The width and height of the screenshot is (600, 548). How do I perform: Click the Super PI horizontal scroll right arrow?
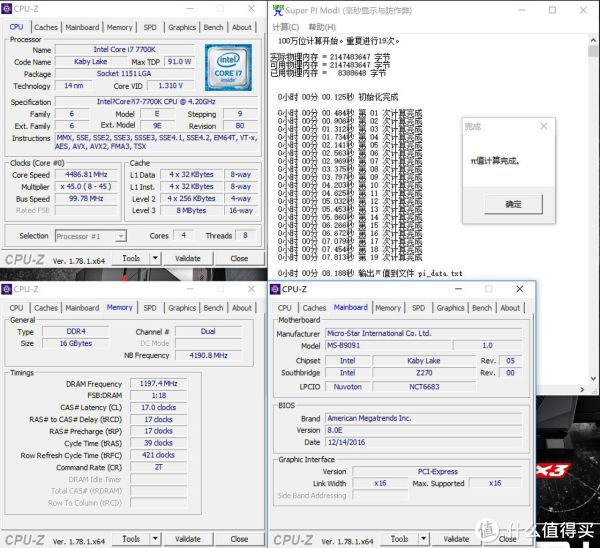582,390
